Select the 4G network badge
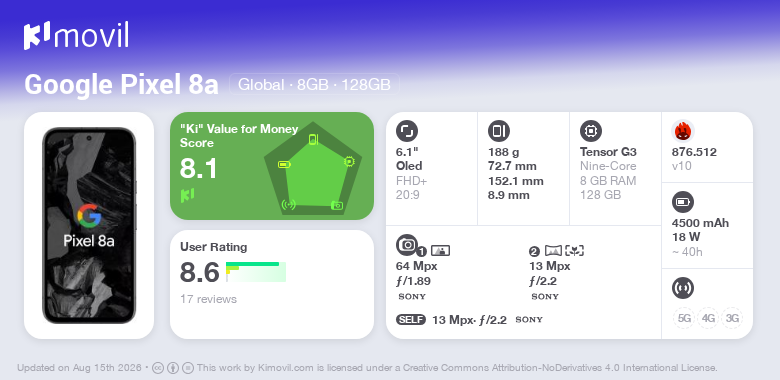Viewport: 780px width, 380px height. point(708,318)
